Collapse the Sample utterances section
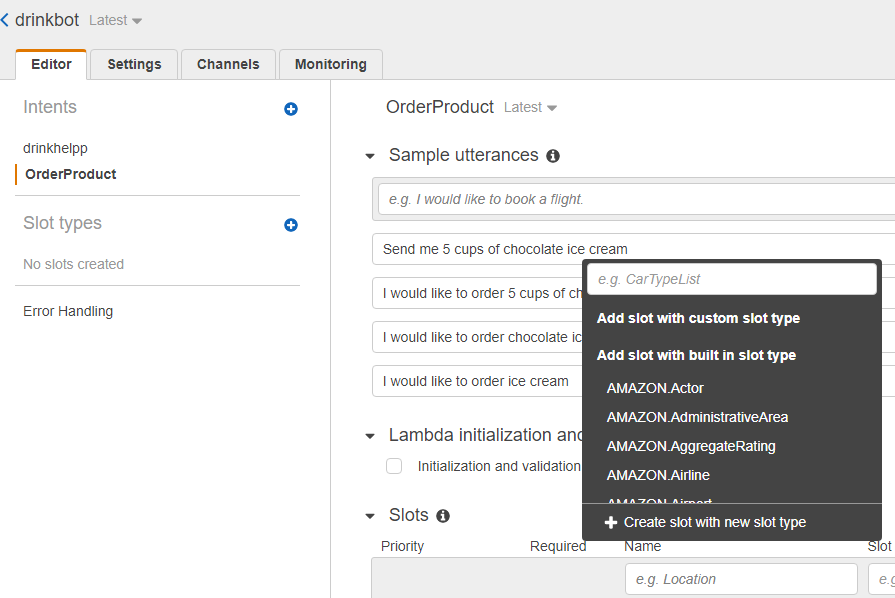Image resolution: width=895 pixels, height=598 pixels. (x=370, y=156)
